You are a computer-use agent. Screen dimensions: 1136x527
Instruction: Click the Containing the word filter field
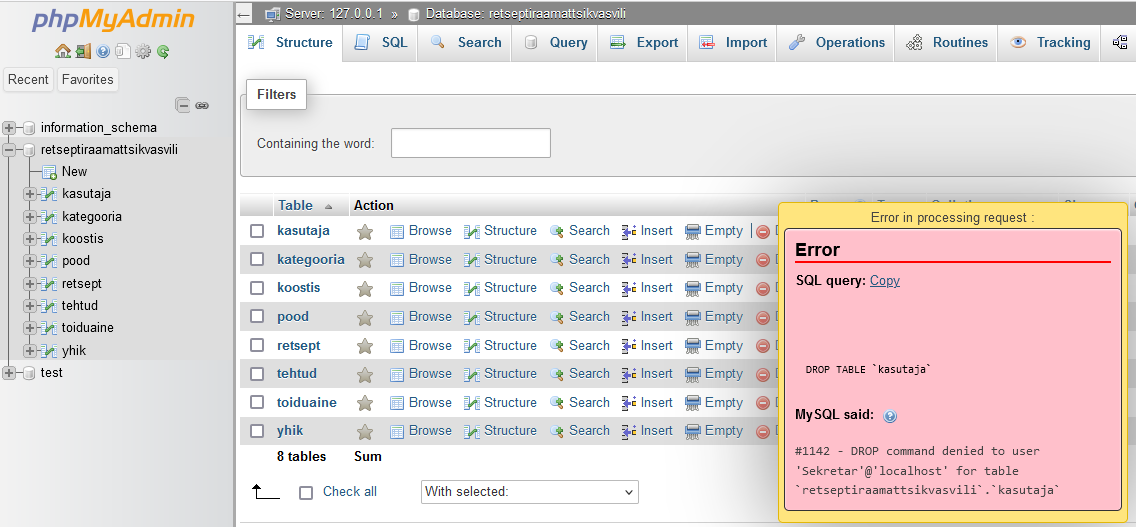click(470, 143)
